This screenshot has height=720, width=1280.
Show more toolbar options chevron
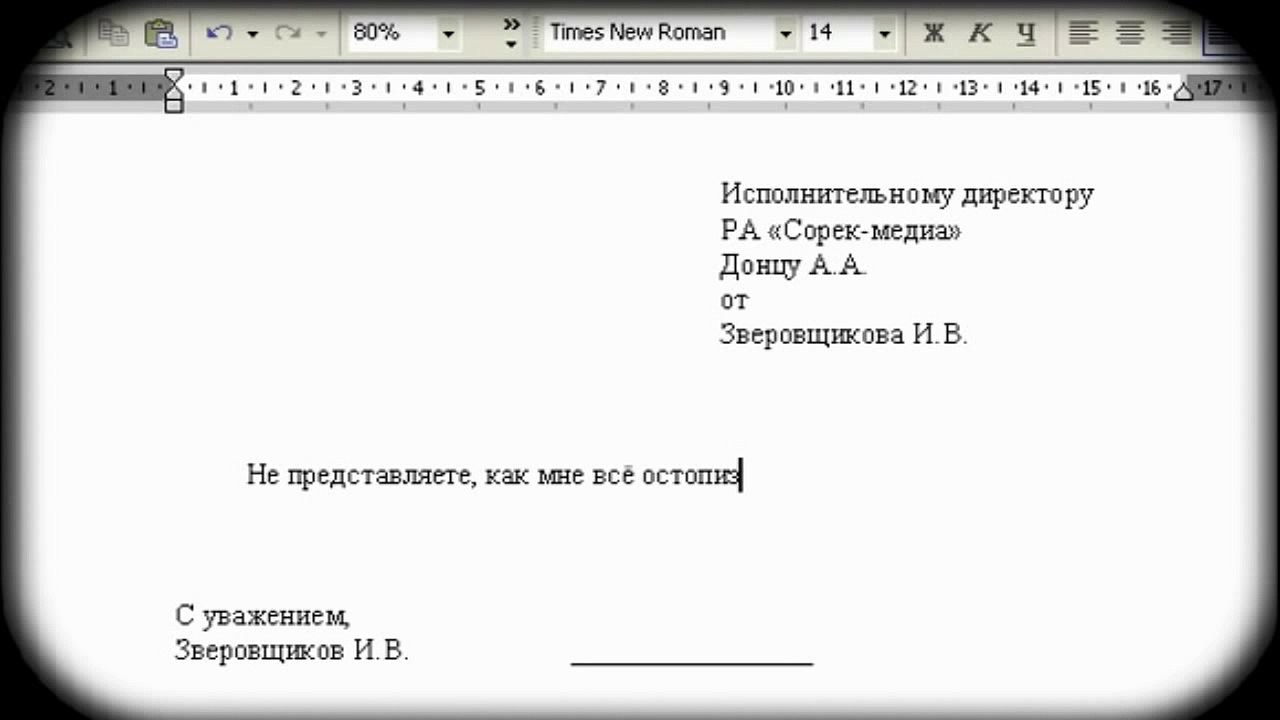(511, 33)
